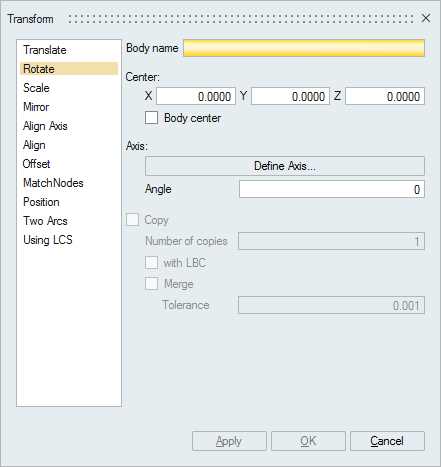Click the Center X coordinate field
This screenshot has height=467, width=441.
[x=196, y=96]
